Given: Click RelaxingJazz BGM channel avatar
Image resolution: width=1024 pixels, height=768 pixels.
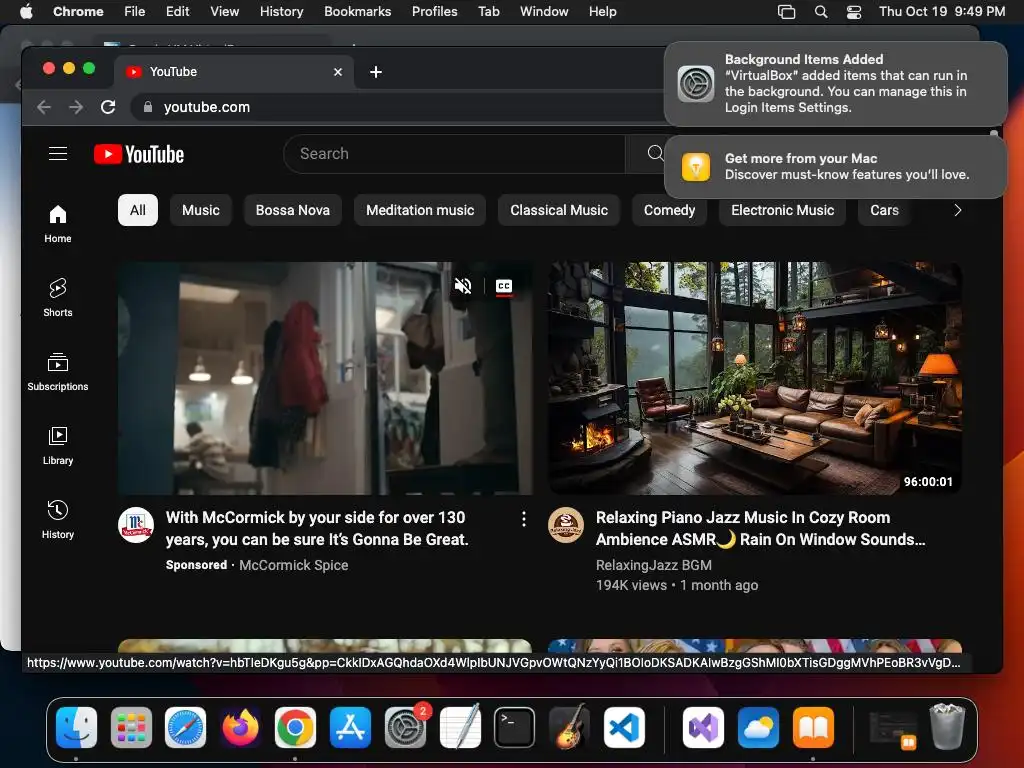Looking at the screenshot, I should pos(566,525).
